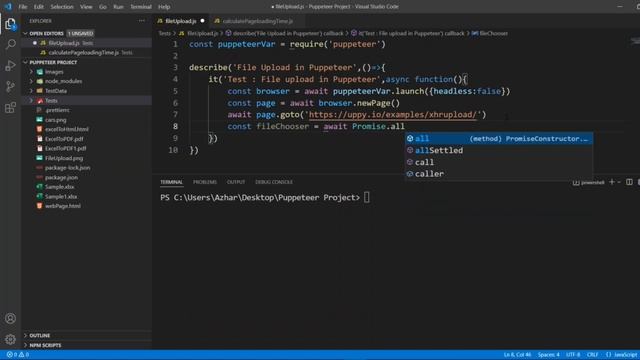Image resolution: width=640 pixels, height=360 pixels.
Task: Change line ending via CRLF status item
Action: [x=593, y=355]
